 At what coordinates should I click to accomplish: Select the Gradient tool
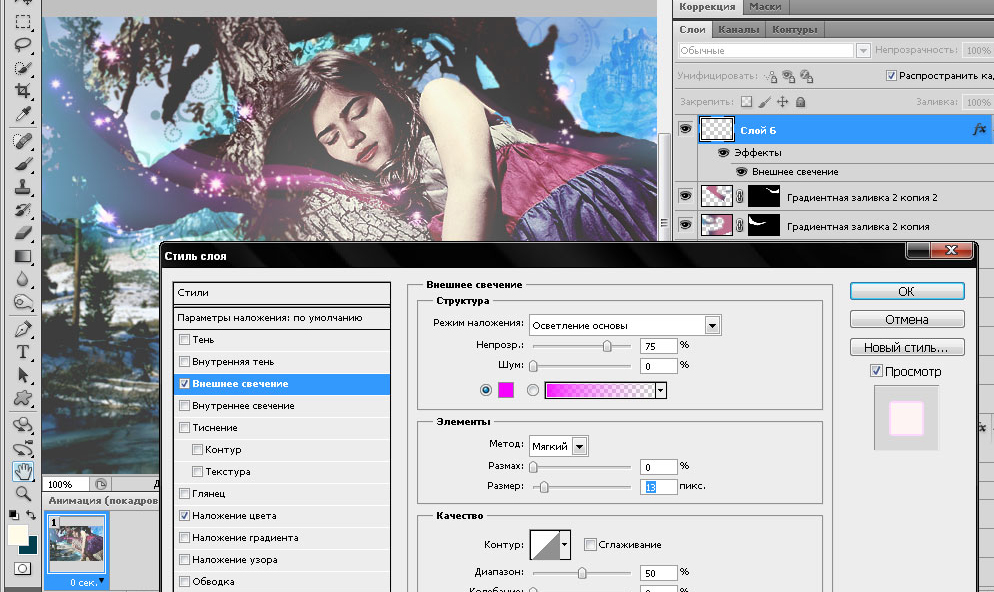[x=23, y=256]
